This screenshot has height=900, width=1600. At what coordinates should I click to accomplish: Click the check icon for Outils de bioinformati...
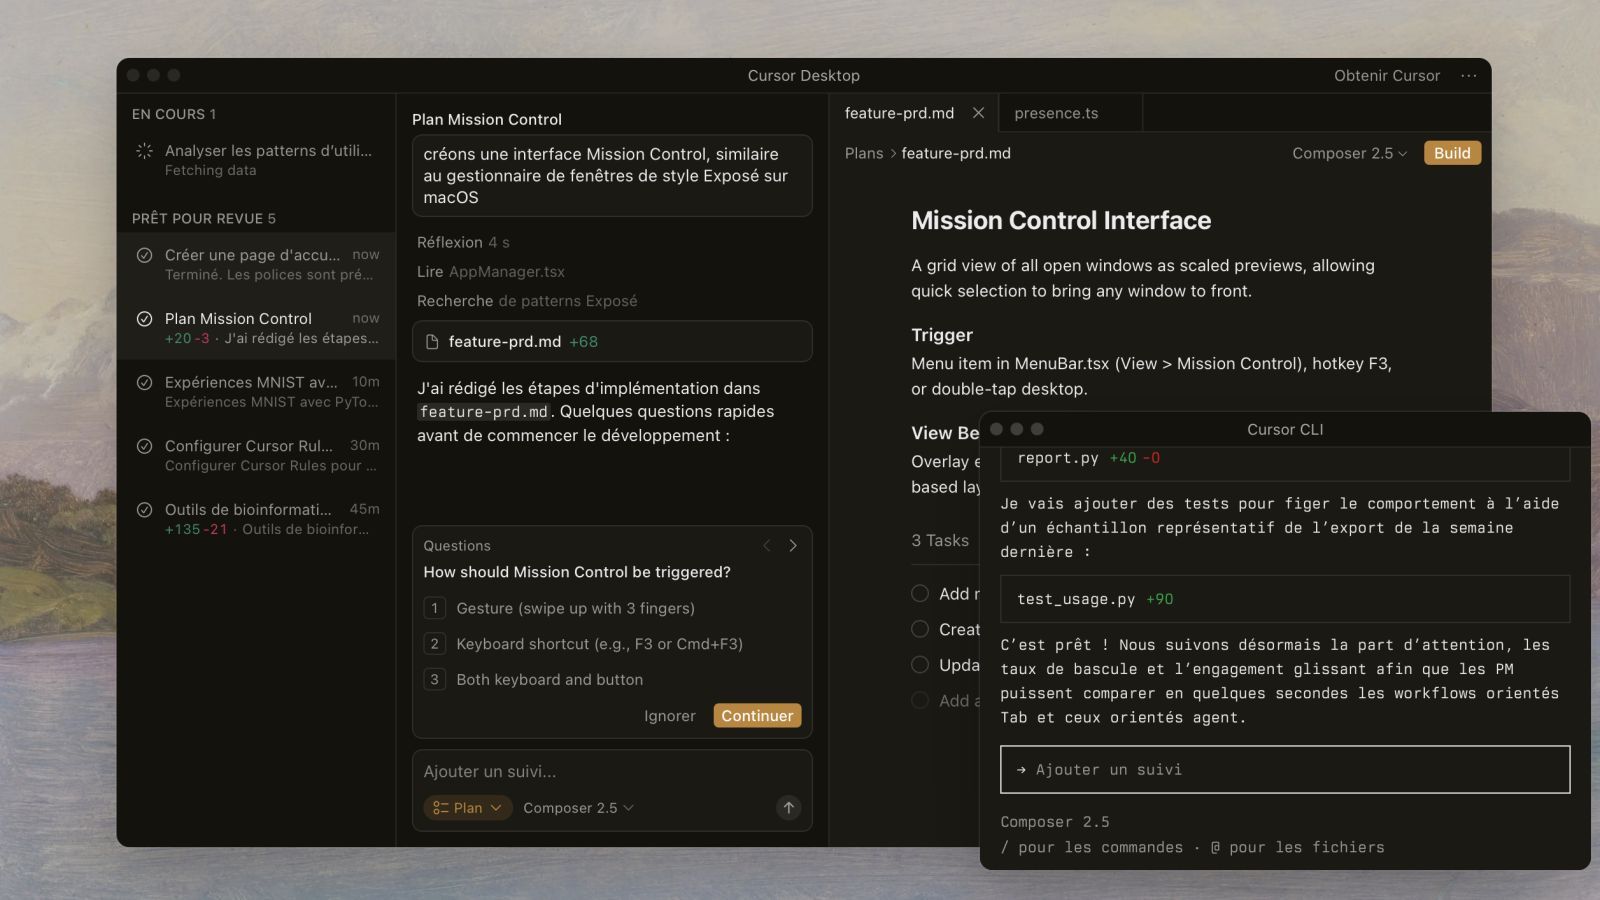[x=144, y=510]
